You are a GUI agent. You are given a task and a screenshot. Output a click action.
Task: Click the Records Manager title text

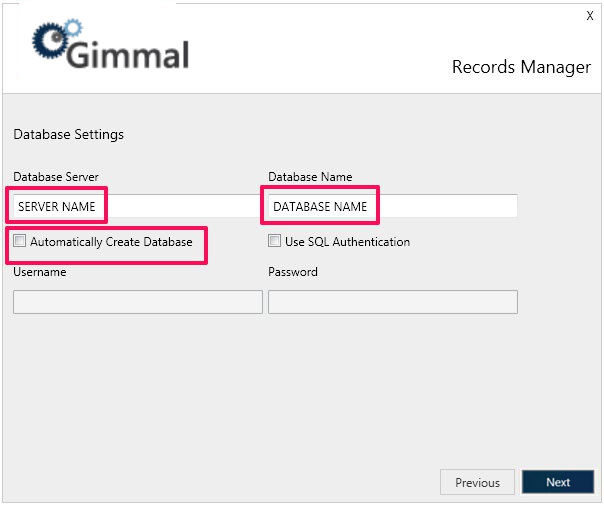(x=521, y=67)
